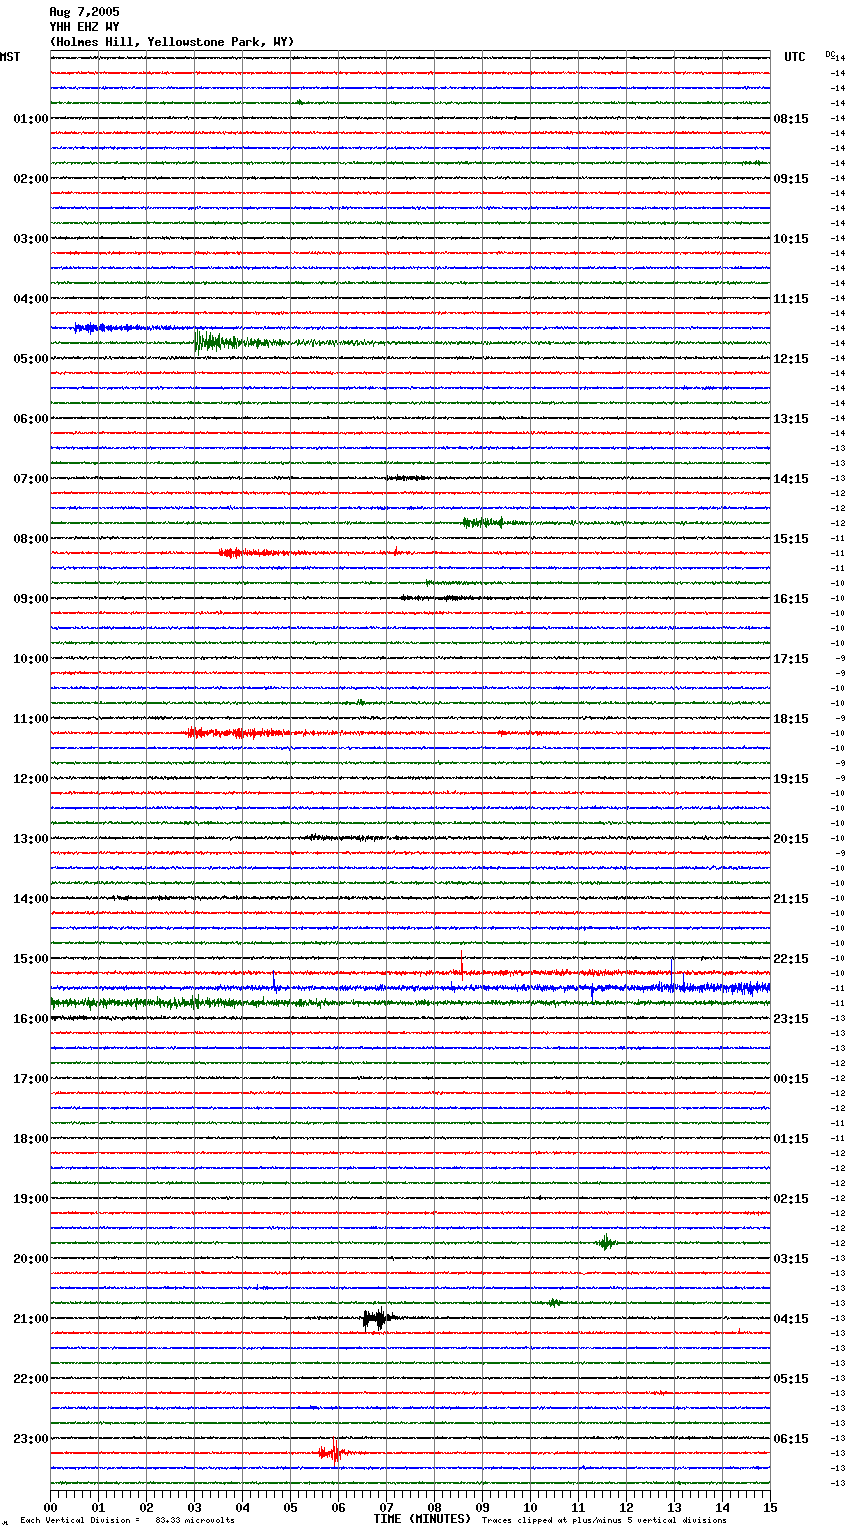
Task: Click the 09:15 UTC time label
Action: 791,179
